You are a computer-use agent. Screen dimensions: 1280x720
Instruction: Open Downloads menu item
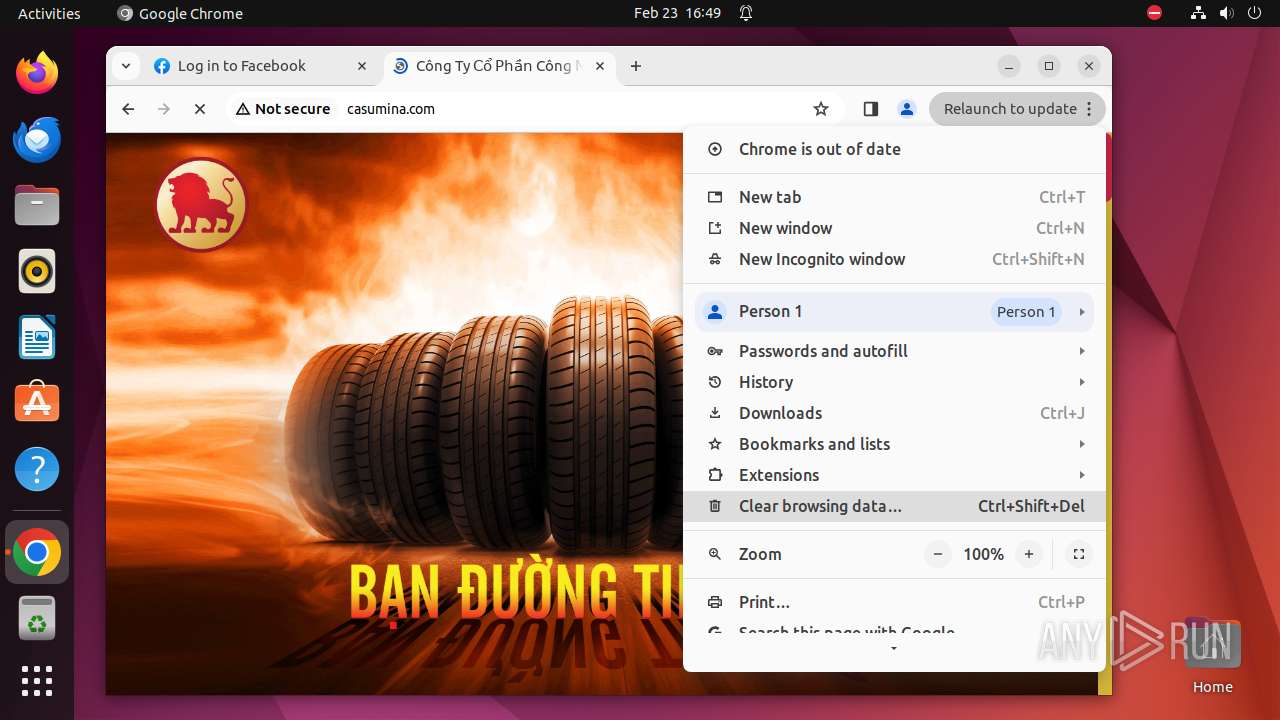coord(894,413)
